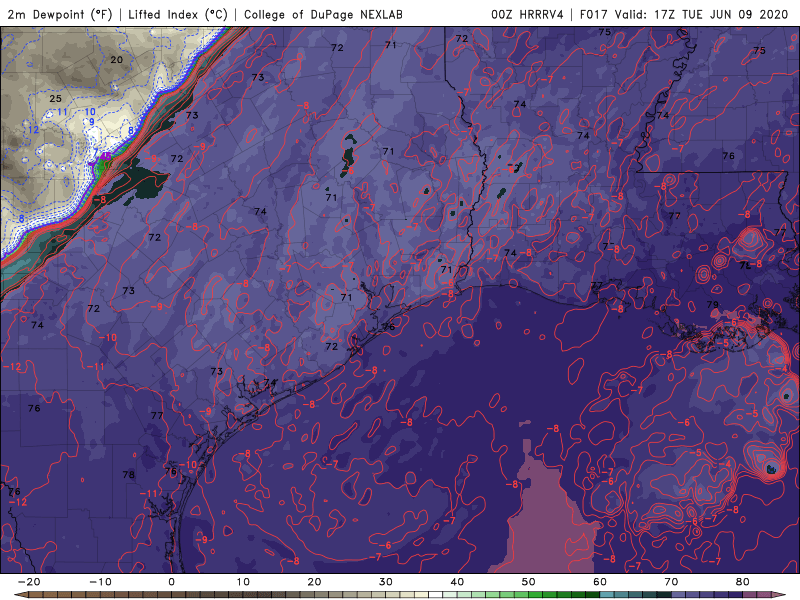Viewport: 800px width, 600px height.
Task: Click the "Valid: 17Z TUE JUN 09 2020" text
Action: pos(702,14)
